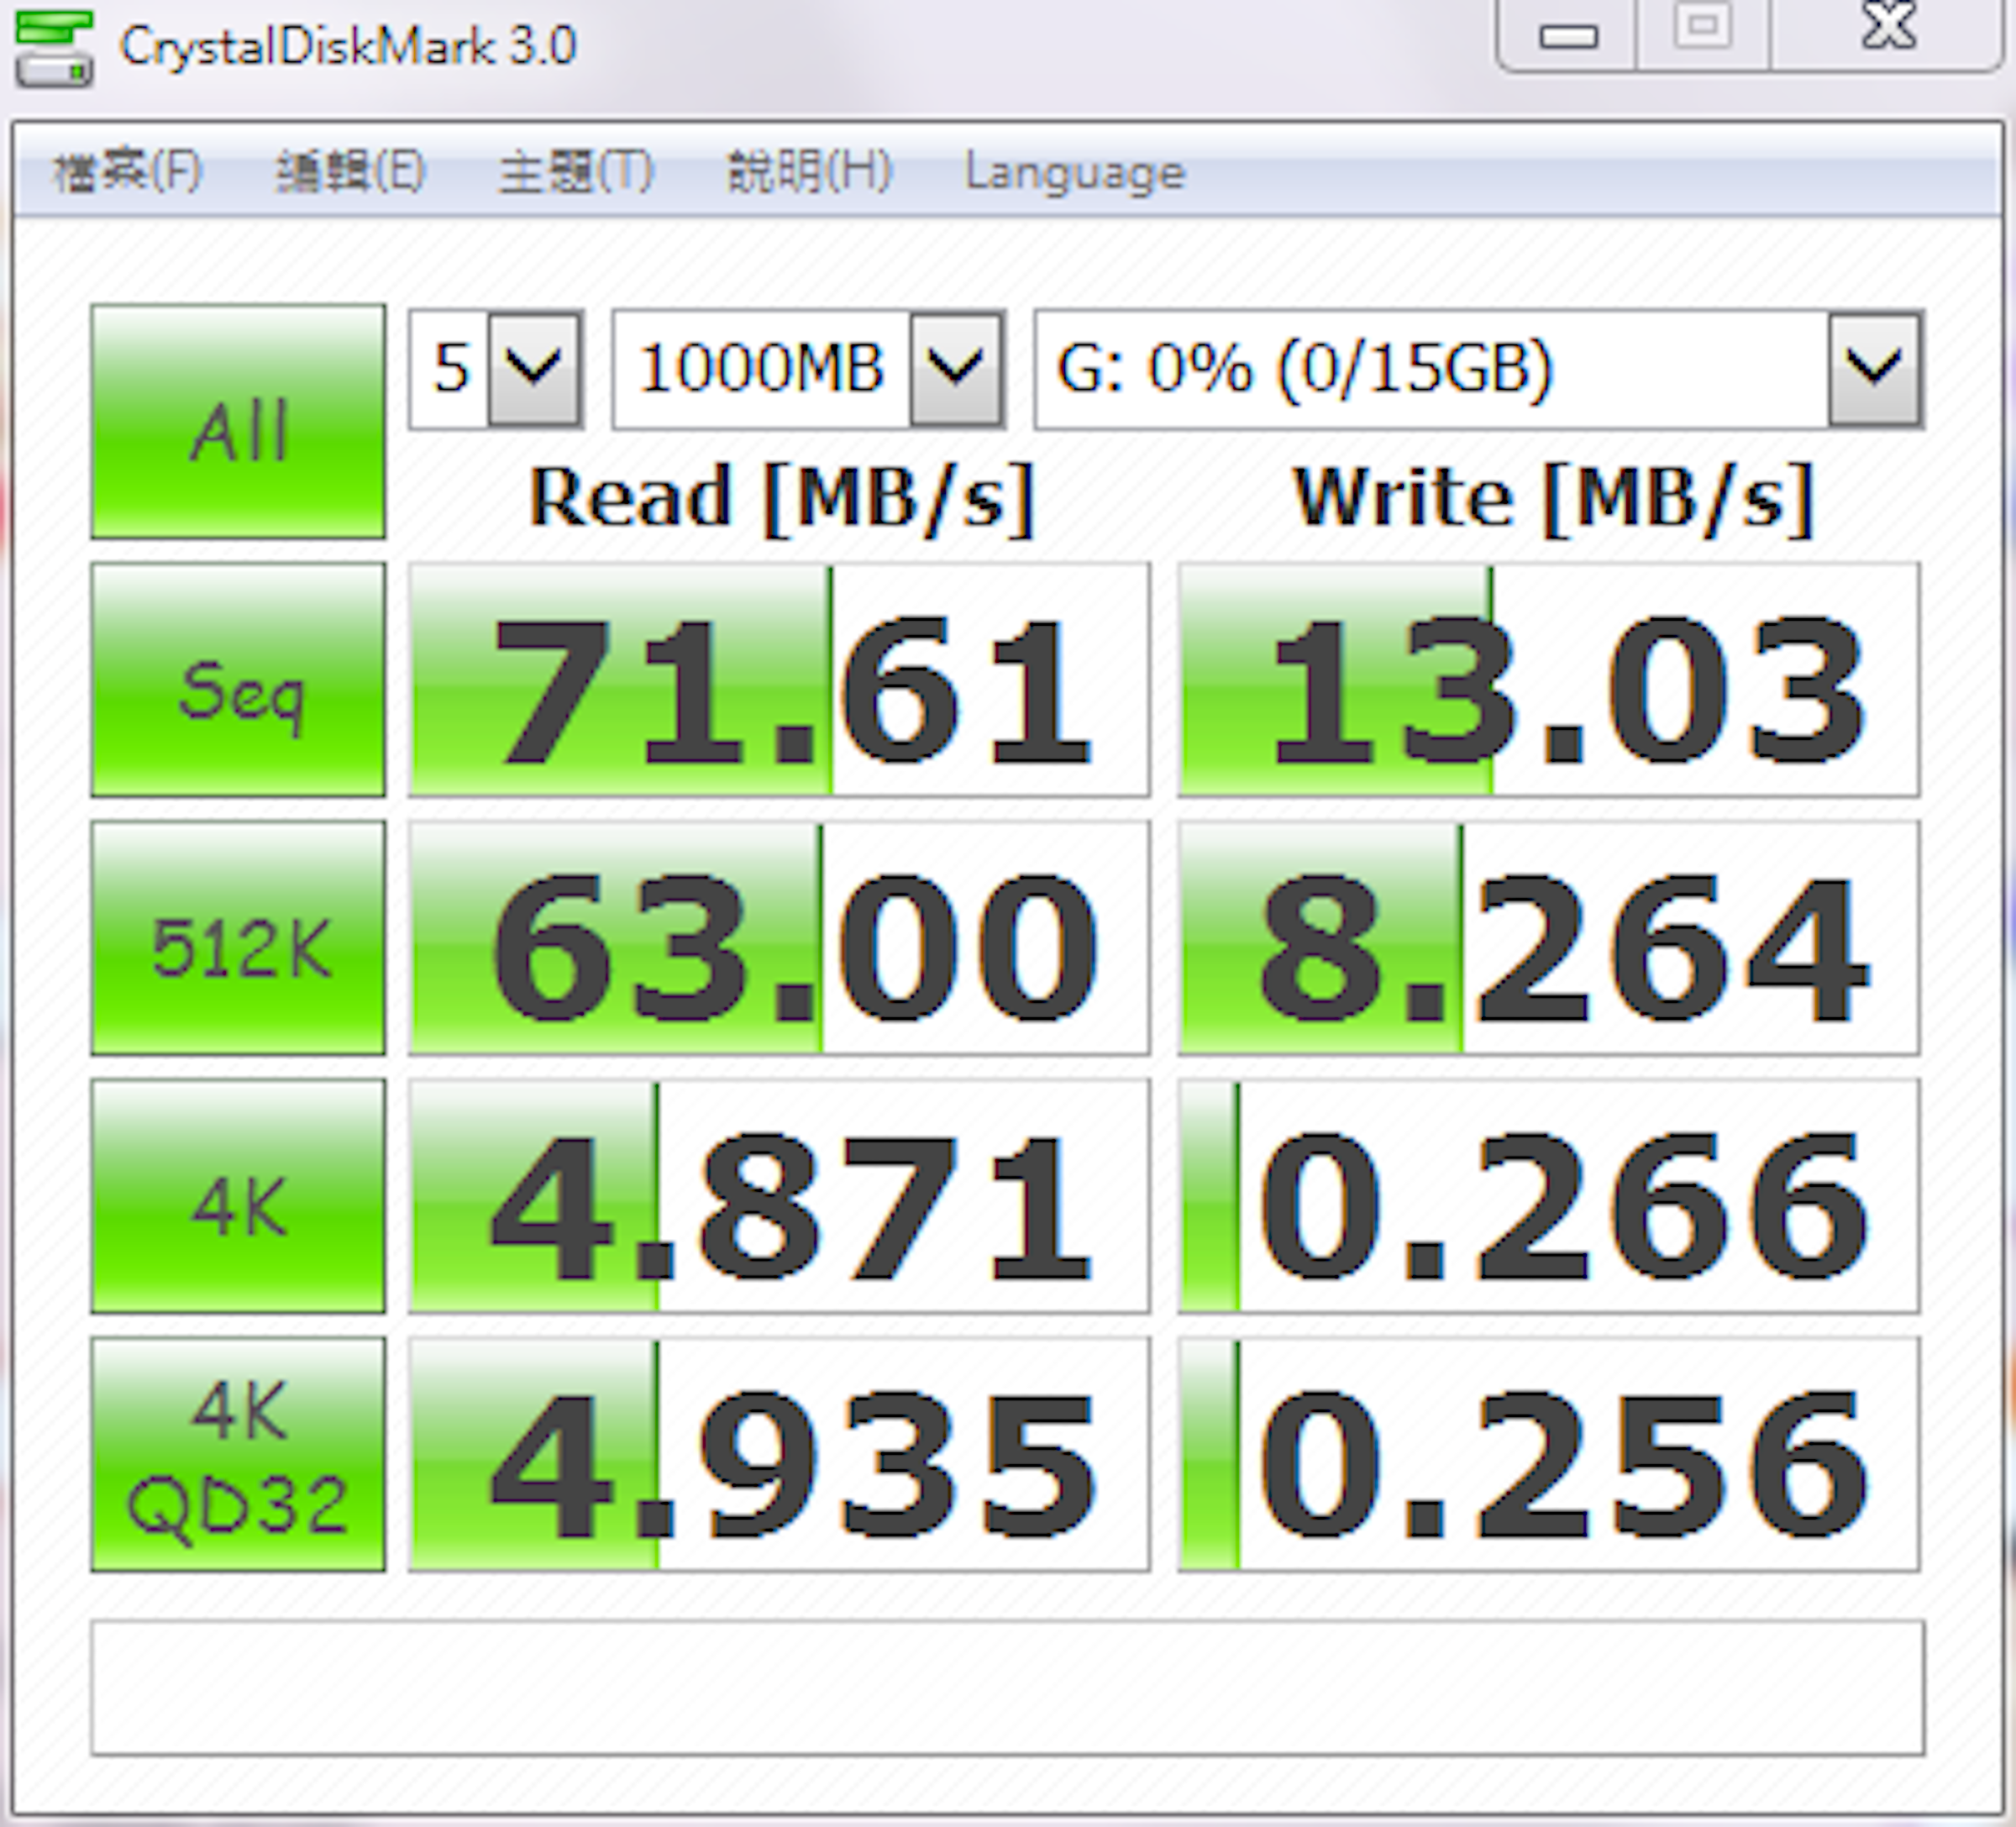Run the 4K QD32 test button
Screen dimensions: 2016x1827
pyautogui.click(x=238, y=1454)
